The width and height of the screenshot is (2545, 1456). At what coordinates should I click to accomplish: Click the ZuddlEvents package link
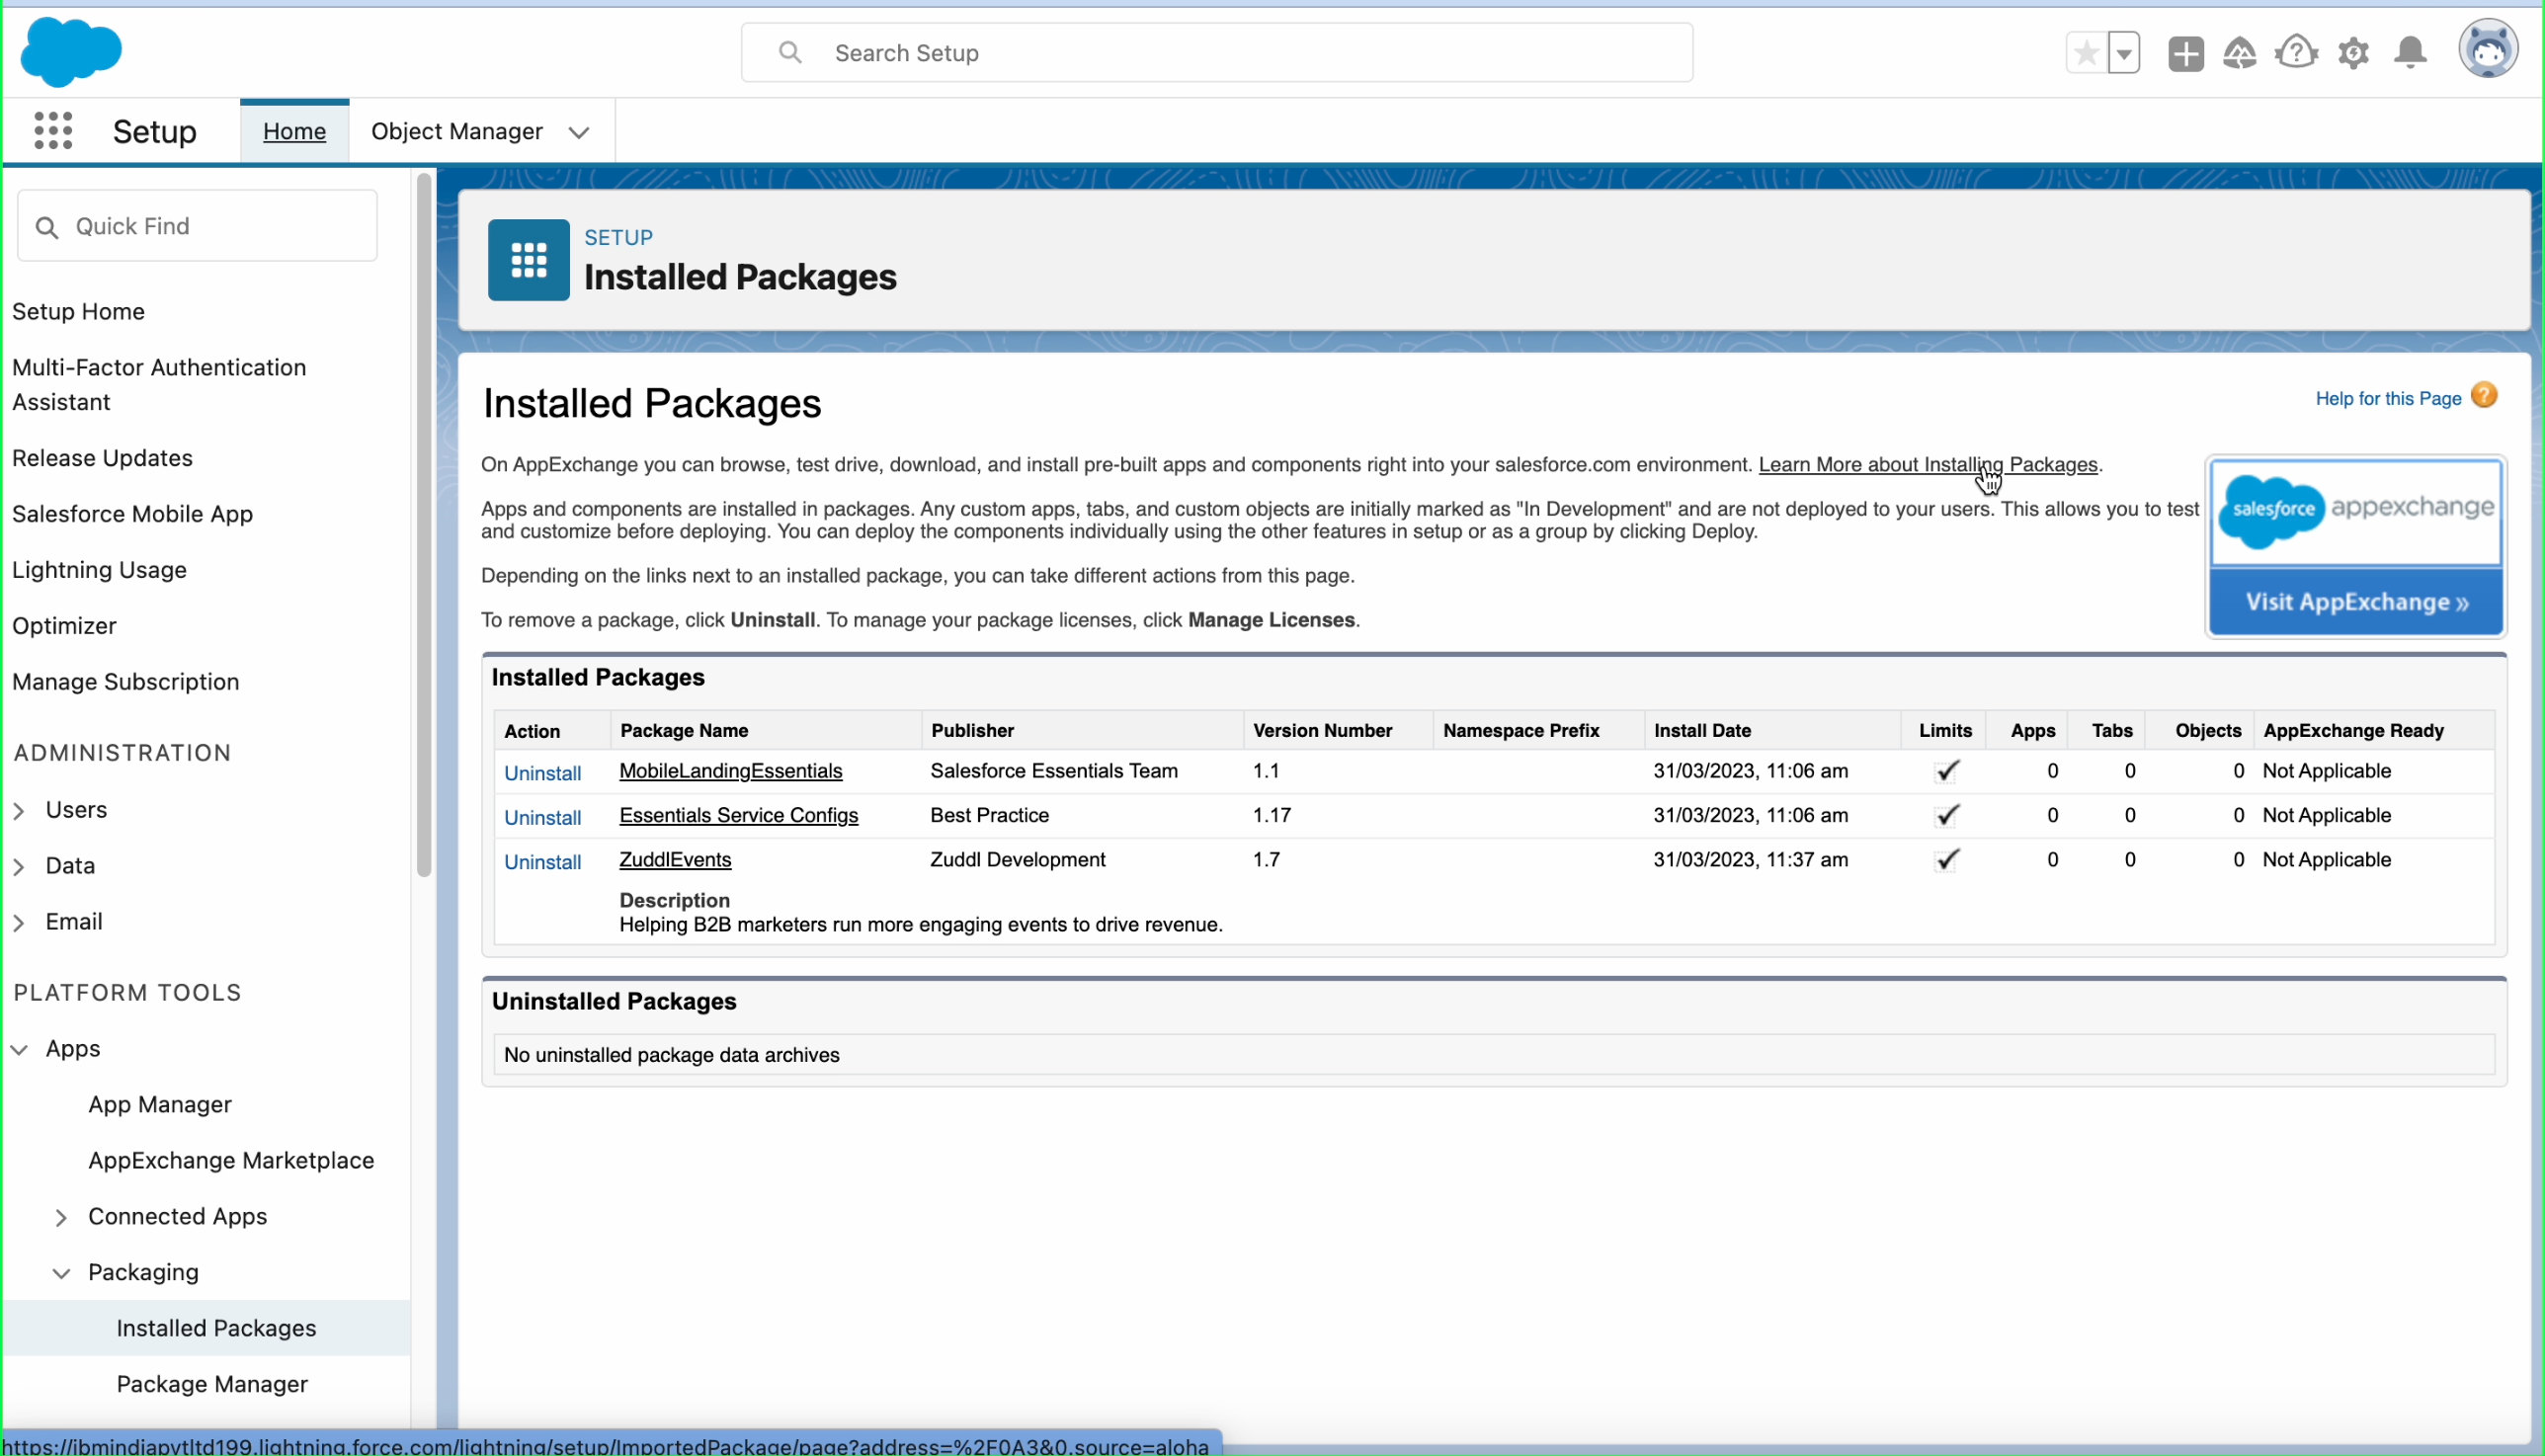point(675,858)
